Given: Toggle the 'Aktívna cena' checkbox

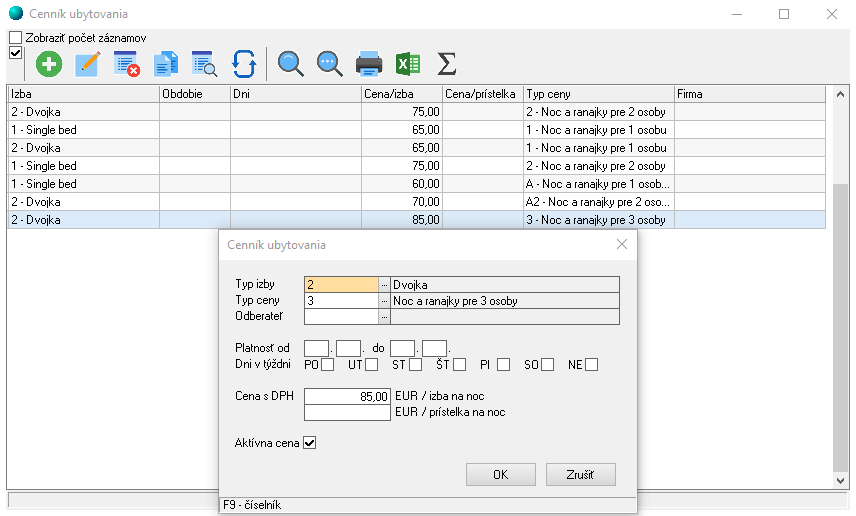Looking at the screenshot, I should pos(309,443).
